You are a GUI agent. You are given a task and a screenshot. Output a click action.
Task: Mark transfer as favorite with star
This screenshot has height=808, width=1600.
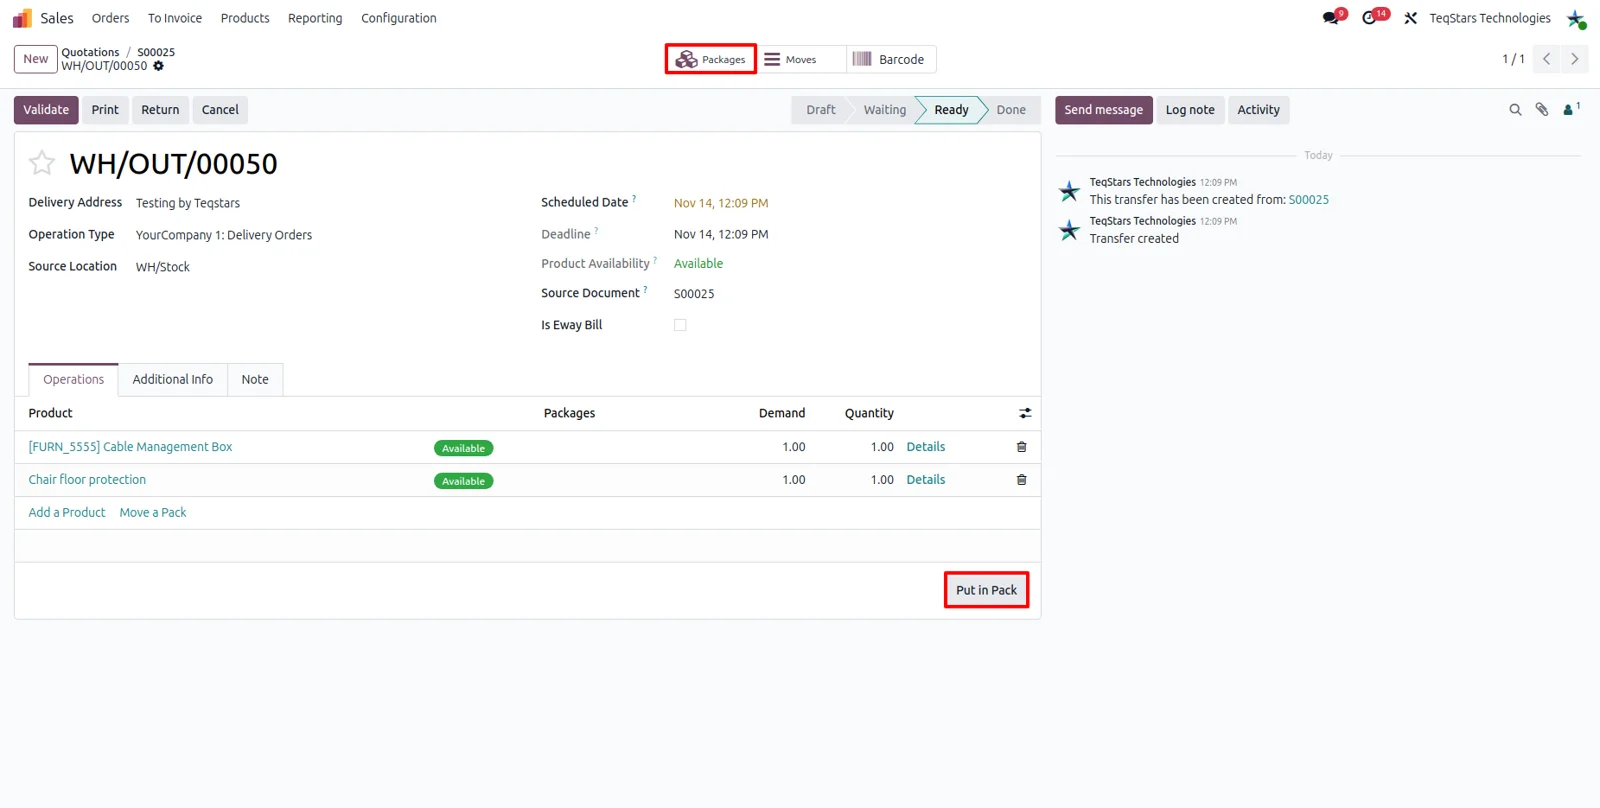tap(42, 162)
